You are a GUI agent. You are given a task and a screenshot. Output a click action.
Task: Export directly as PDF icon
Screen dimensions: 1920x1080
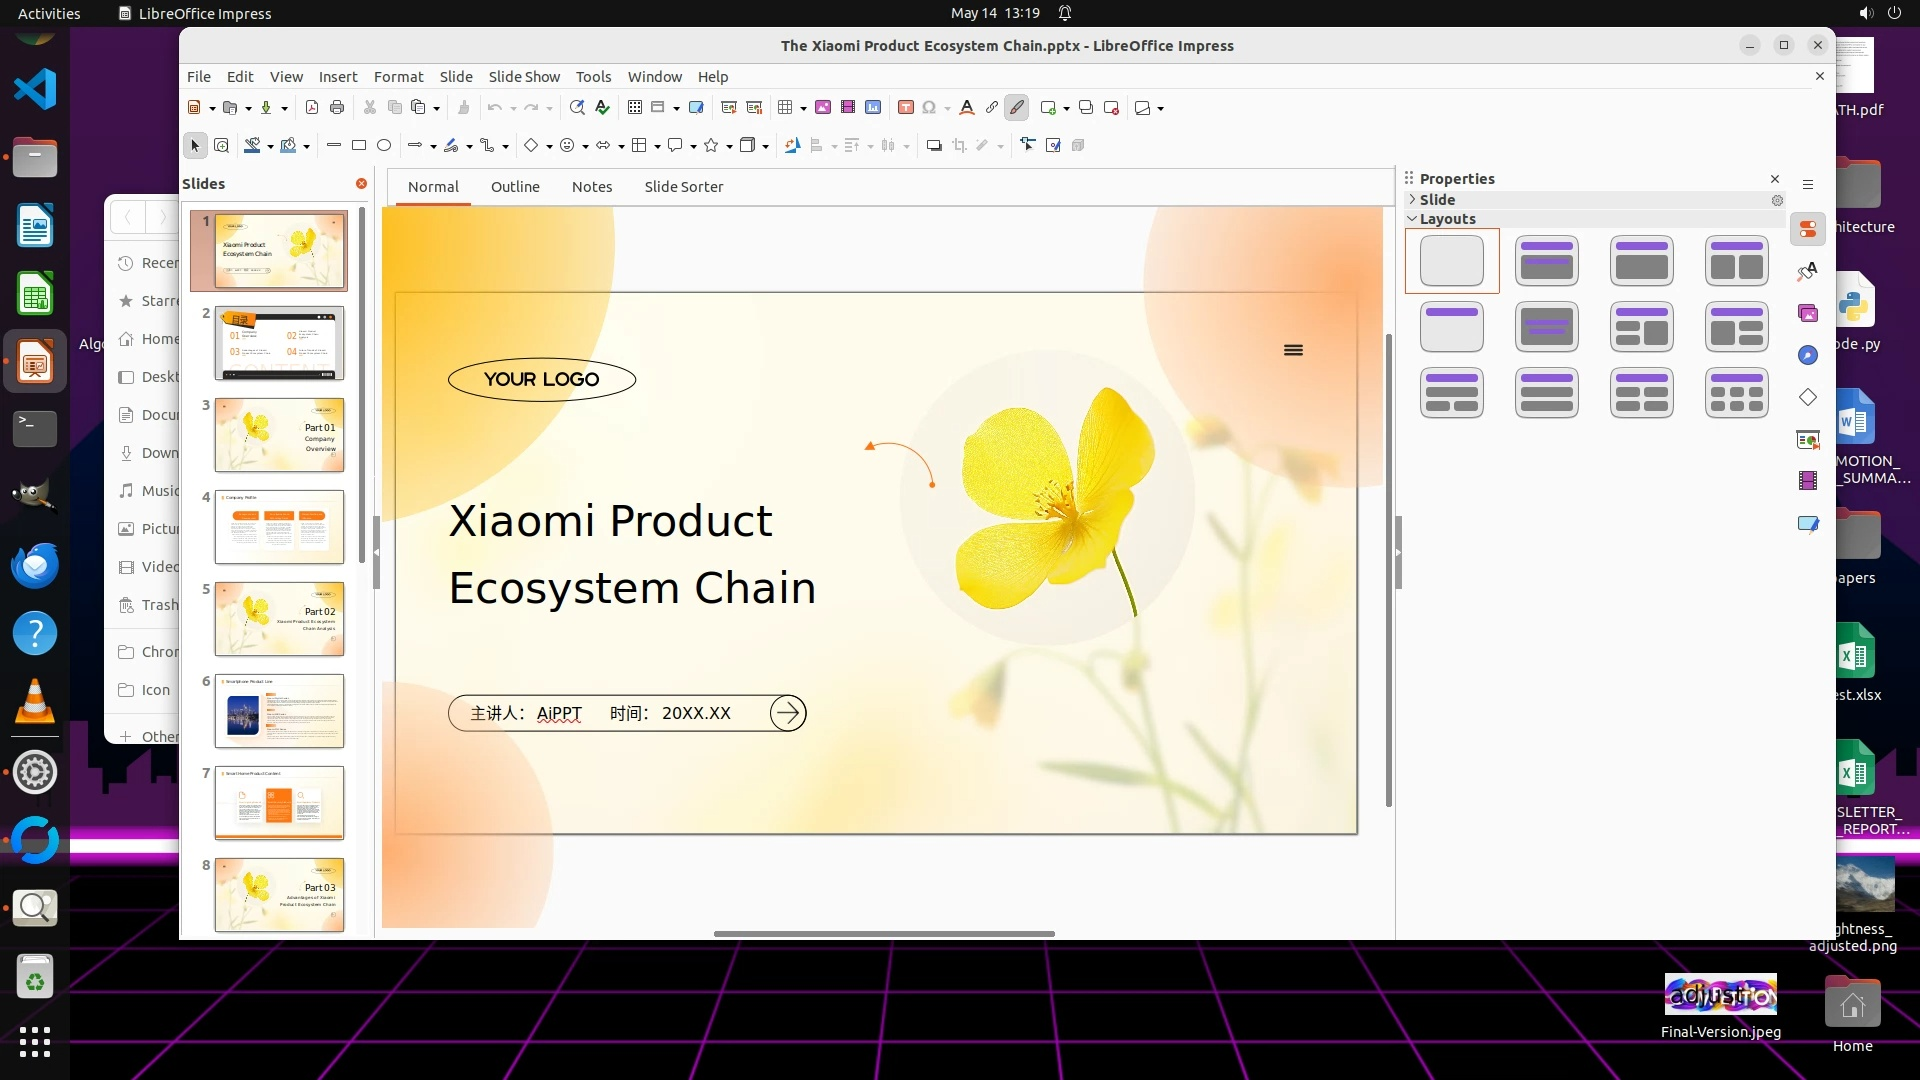(312, 108)
